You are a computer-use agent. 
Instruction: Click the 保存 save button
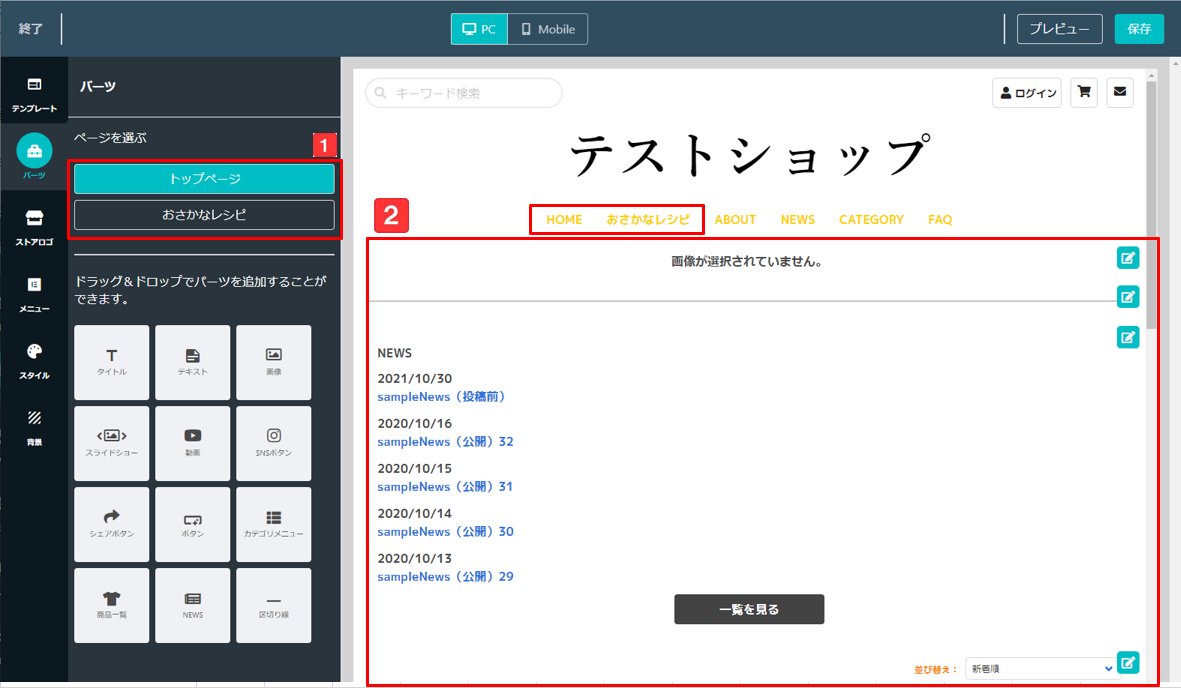(1139, 29)
